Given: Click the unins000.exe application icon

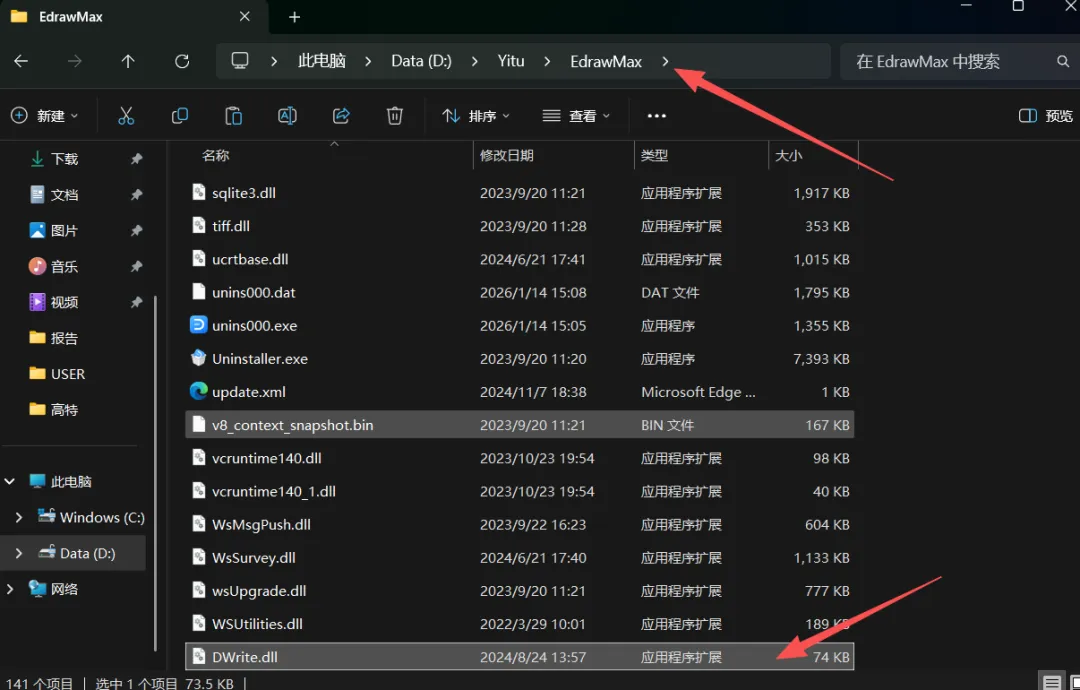Looking at the screenshot, I should click(x=198, y=324).
